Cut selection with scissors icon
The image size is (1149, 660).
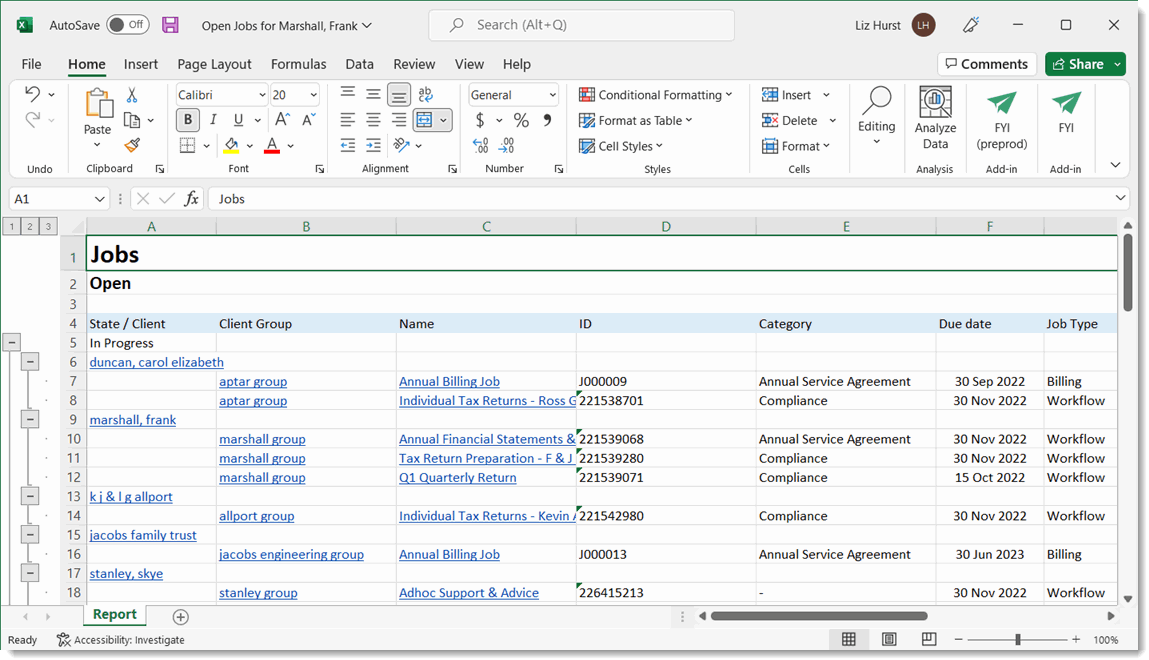pos(132,94)
